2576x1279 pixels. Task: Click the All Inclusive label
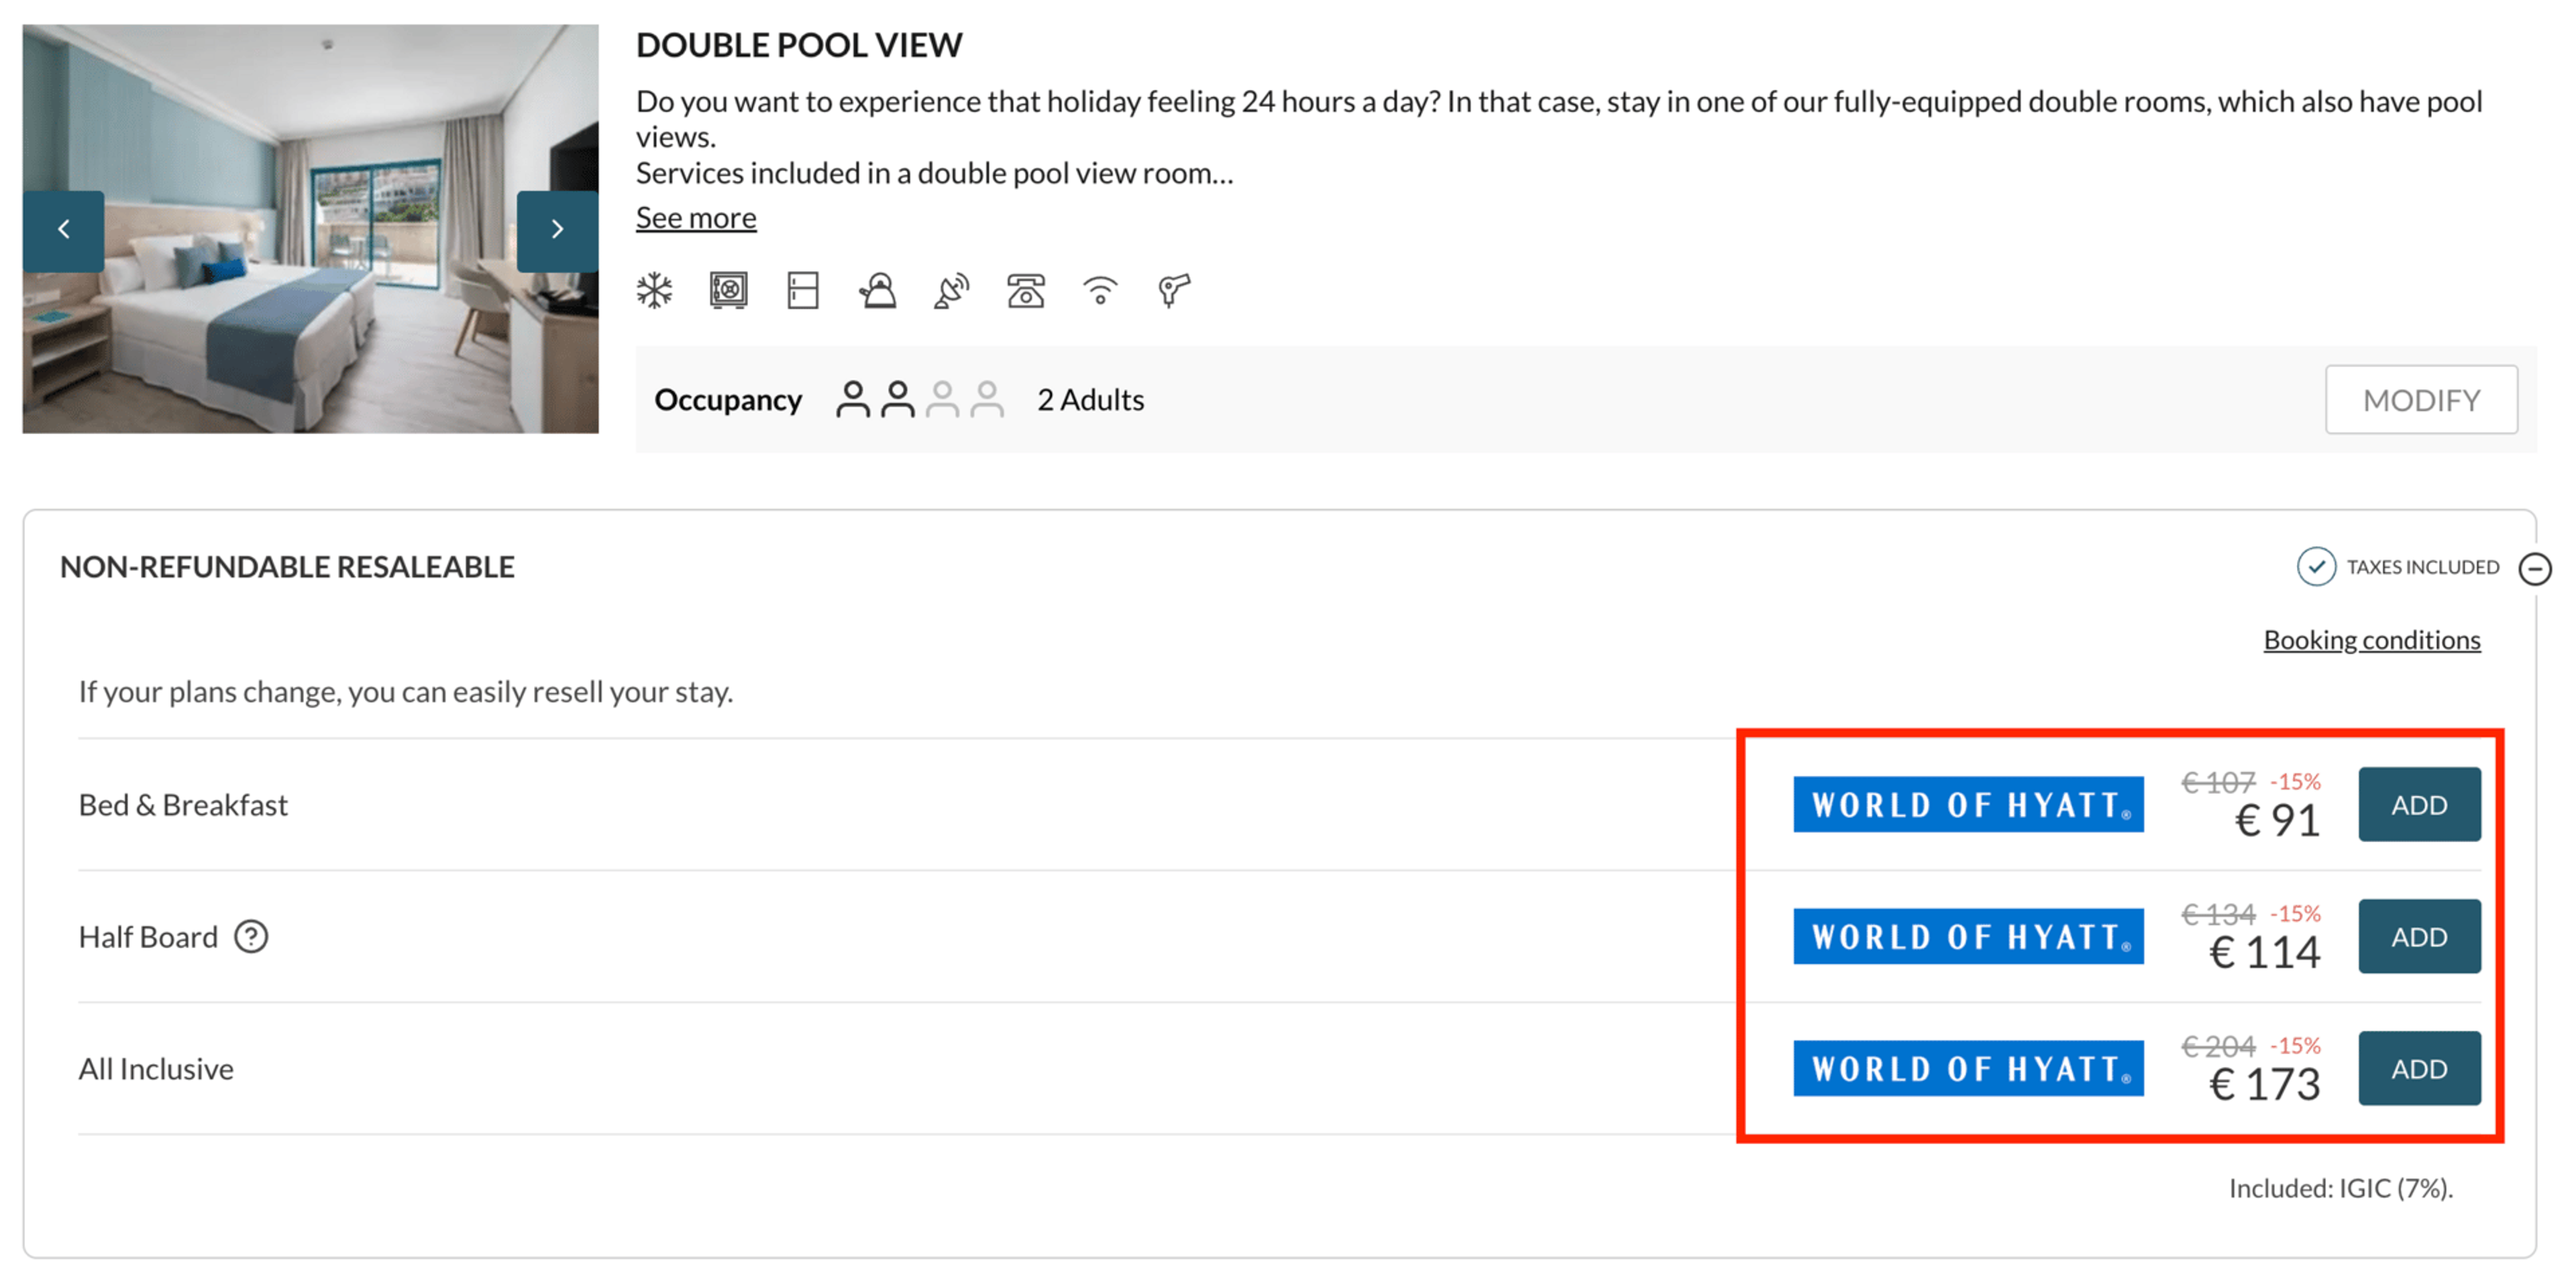click(156, 1069)
